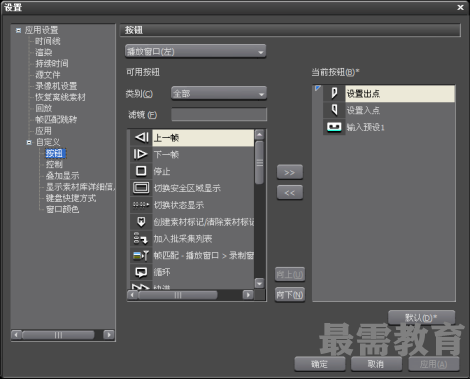This screenshot has width=471, height=379.
Task: Collapse the 自定义 tree node
Action: 29,142
